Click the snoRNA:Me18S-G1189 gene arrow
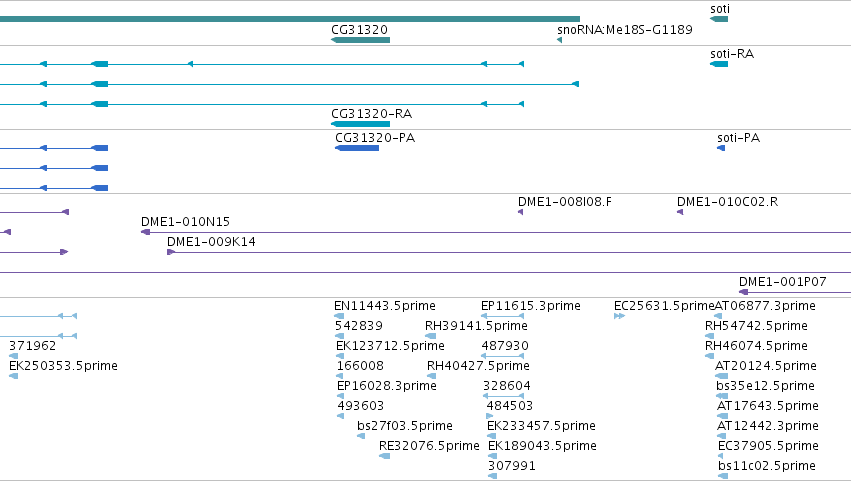This screenshot has width=851, height=481. pos(560,40)
